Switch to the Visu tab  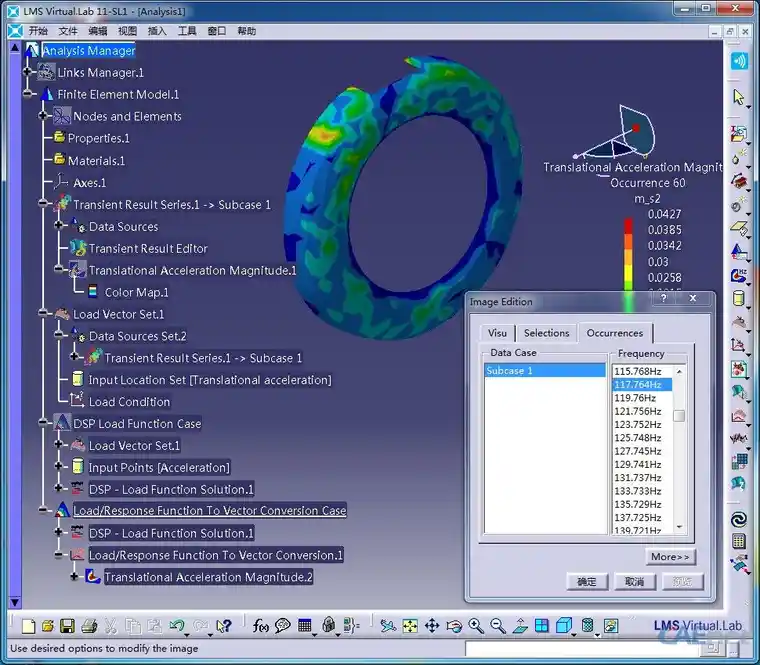click(497, 333)
